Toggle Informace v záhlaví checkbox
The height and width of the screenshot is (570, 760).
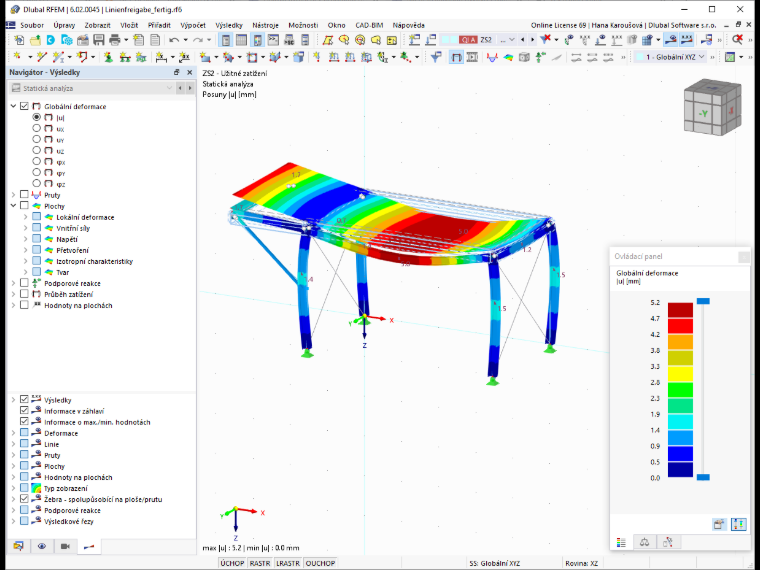[x=24, y=410]
